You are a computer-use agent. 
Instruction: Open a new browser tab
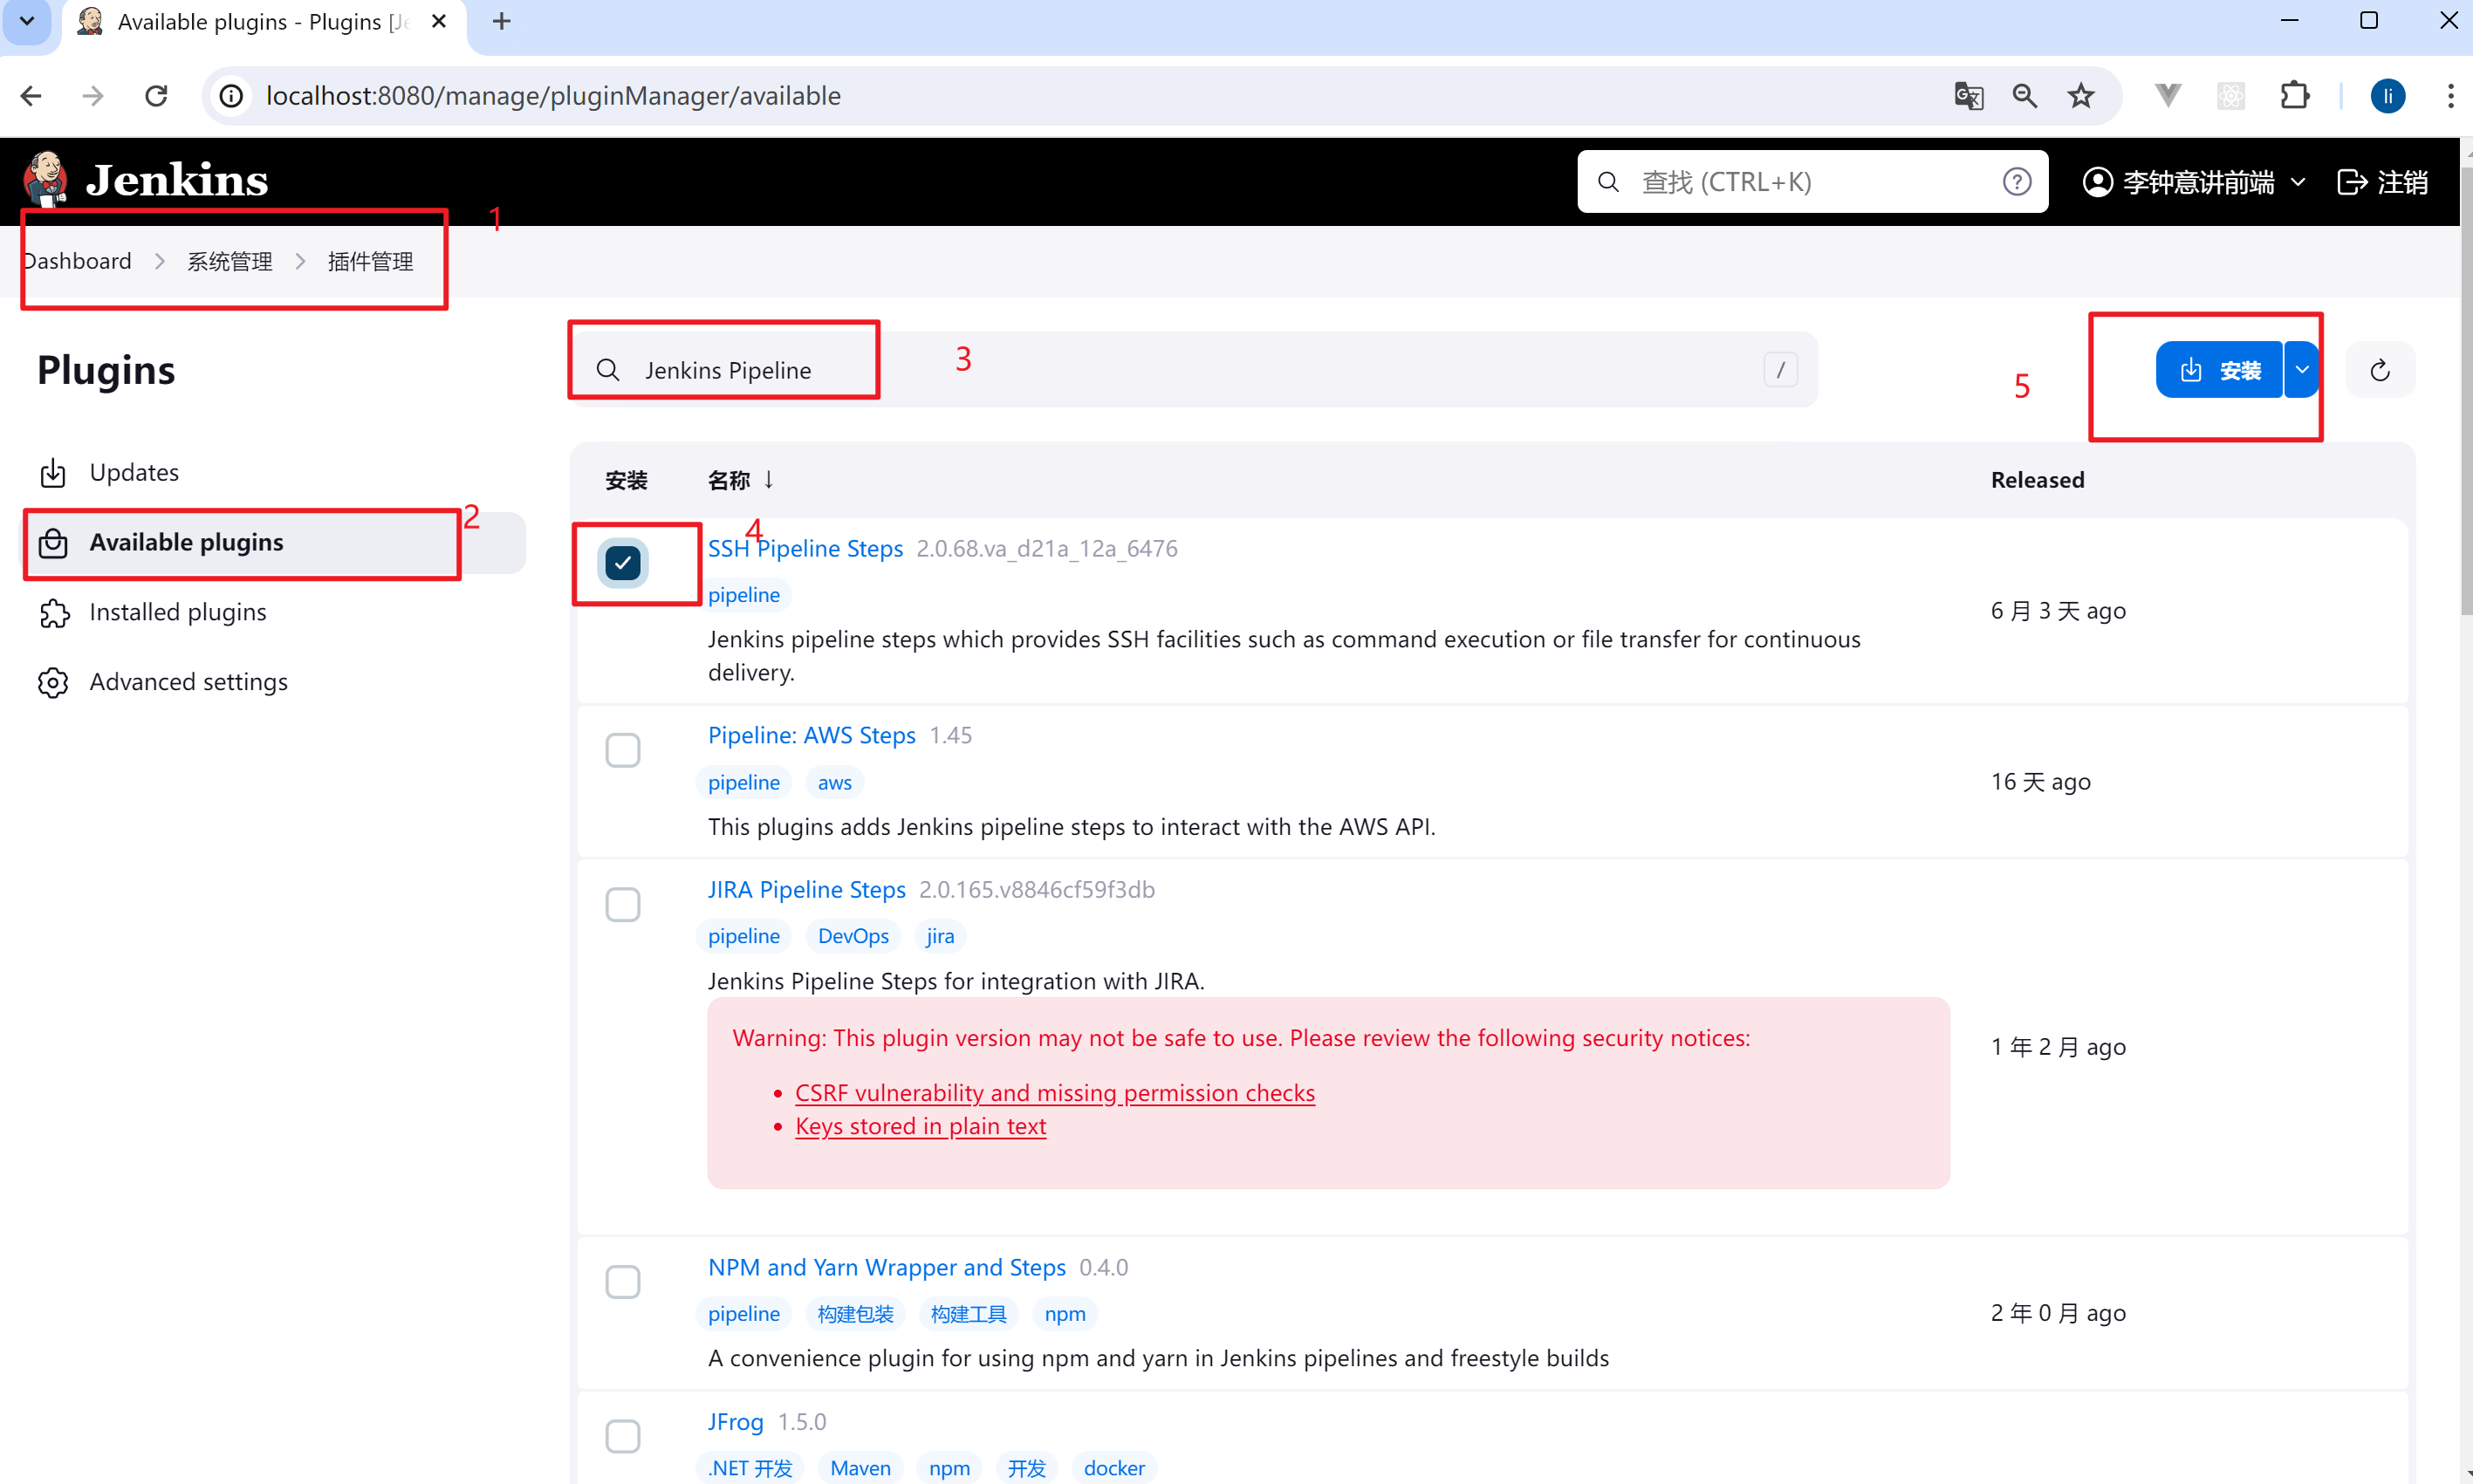pyautogui.click(x=502, y=21)
